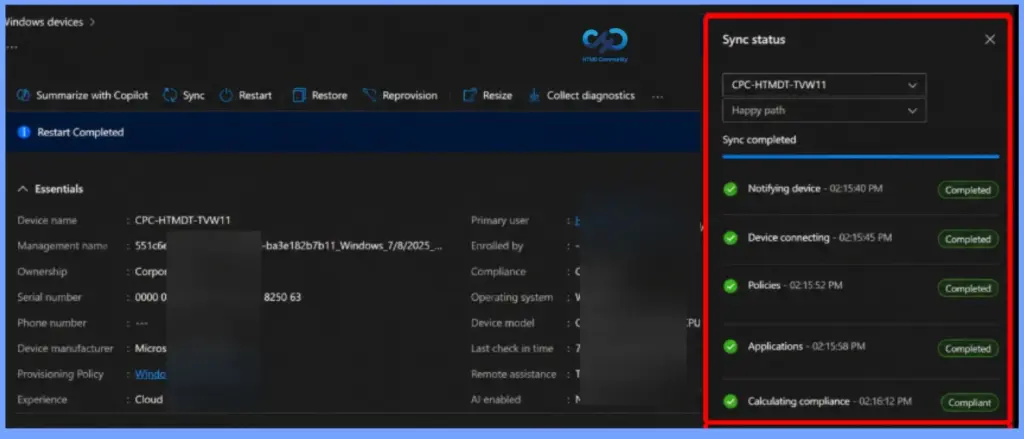This screenshot has height=439, width=1024.
Task: Click the Restore icon
Action: (x=299, y=95)
